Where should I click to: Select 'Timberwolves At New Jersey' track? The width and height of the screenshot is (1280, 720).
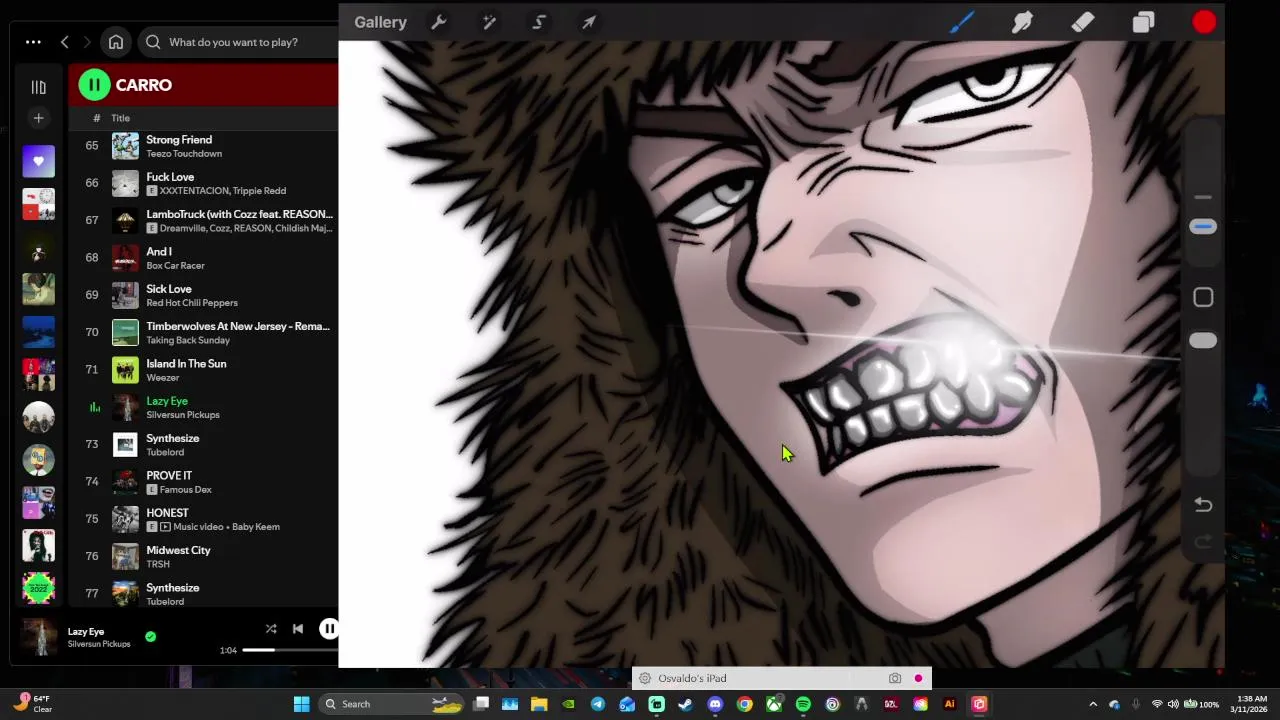click(x=237, y=326)
